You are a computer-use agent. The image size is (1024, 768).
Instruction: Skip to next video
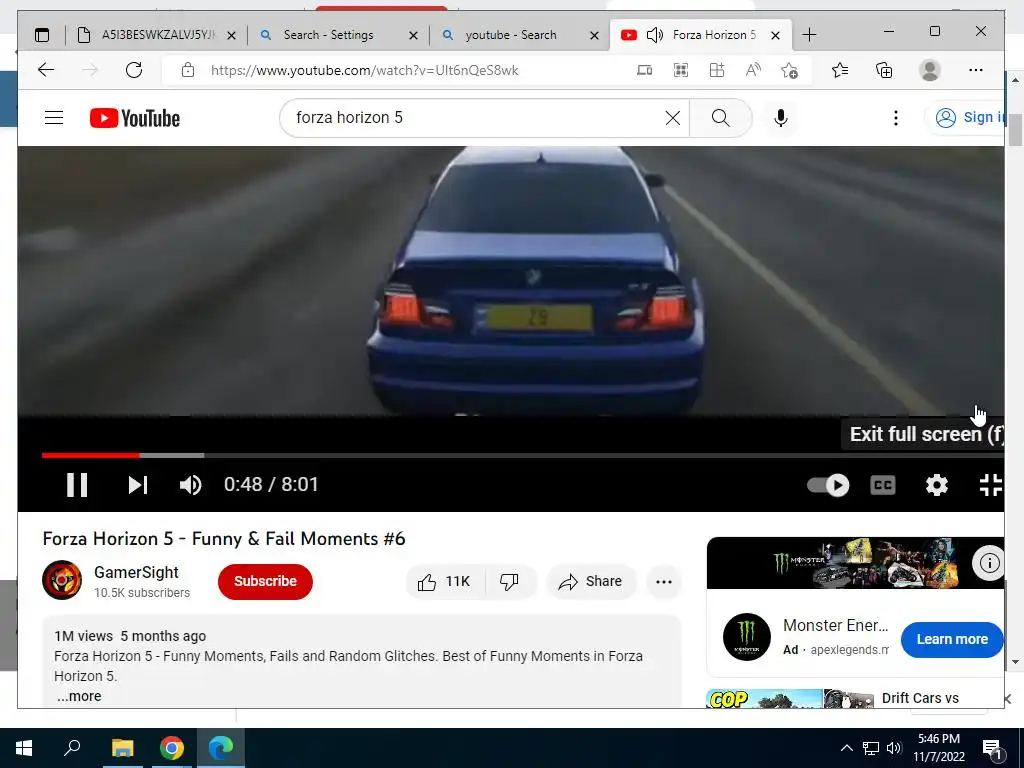click(x=137, y=485)
